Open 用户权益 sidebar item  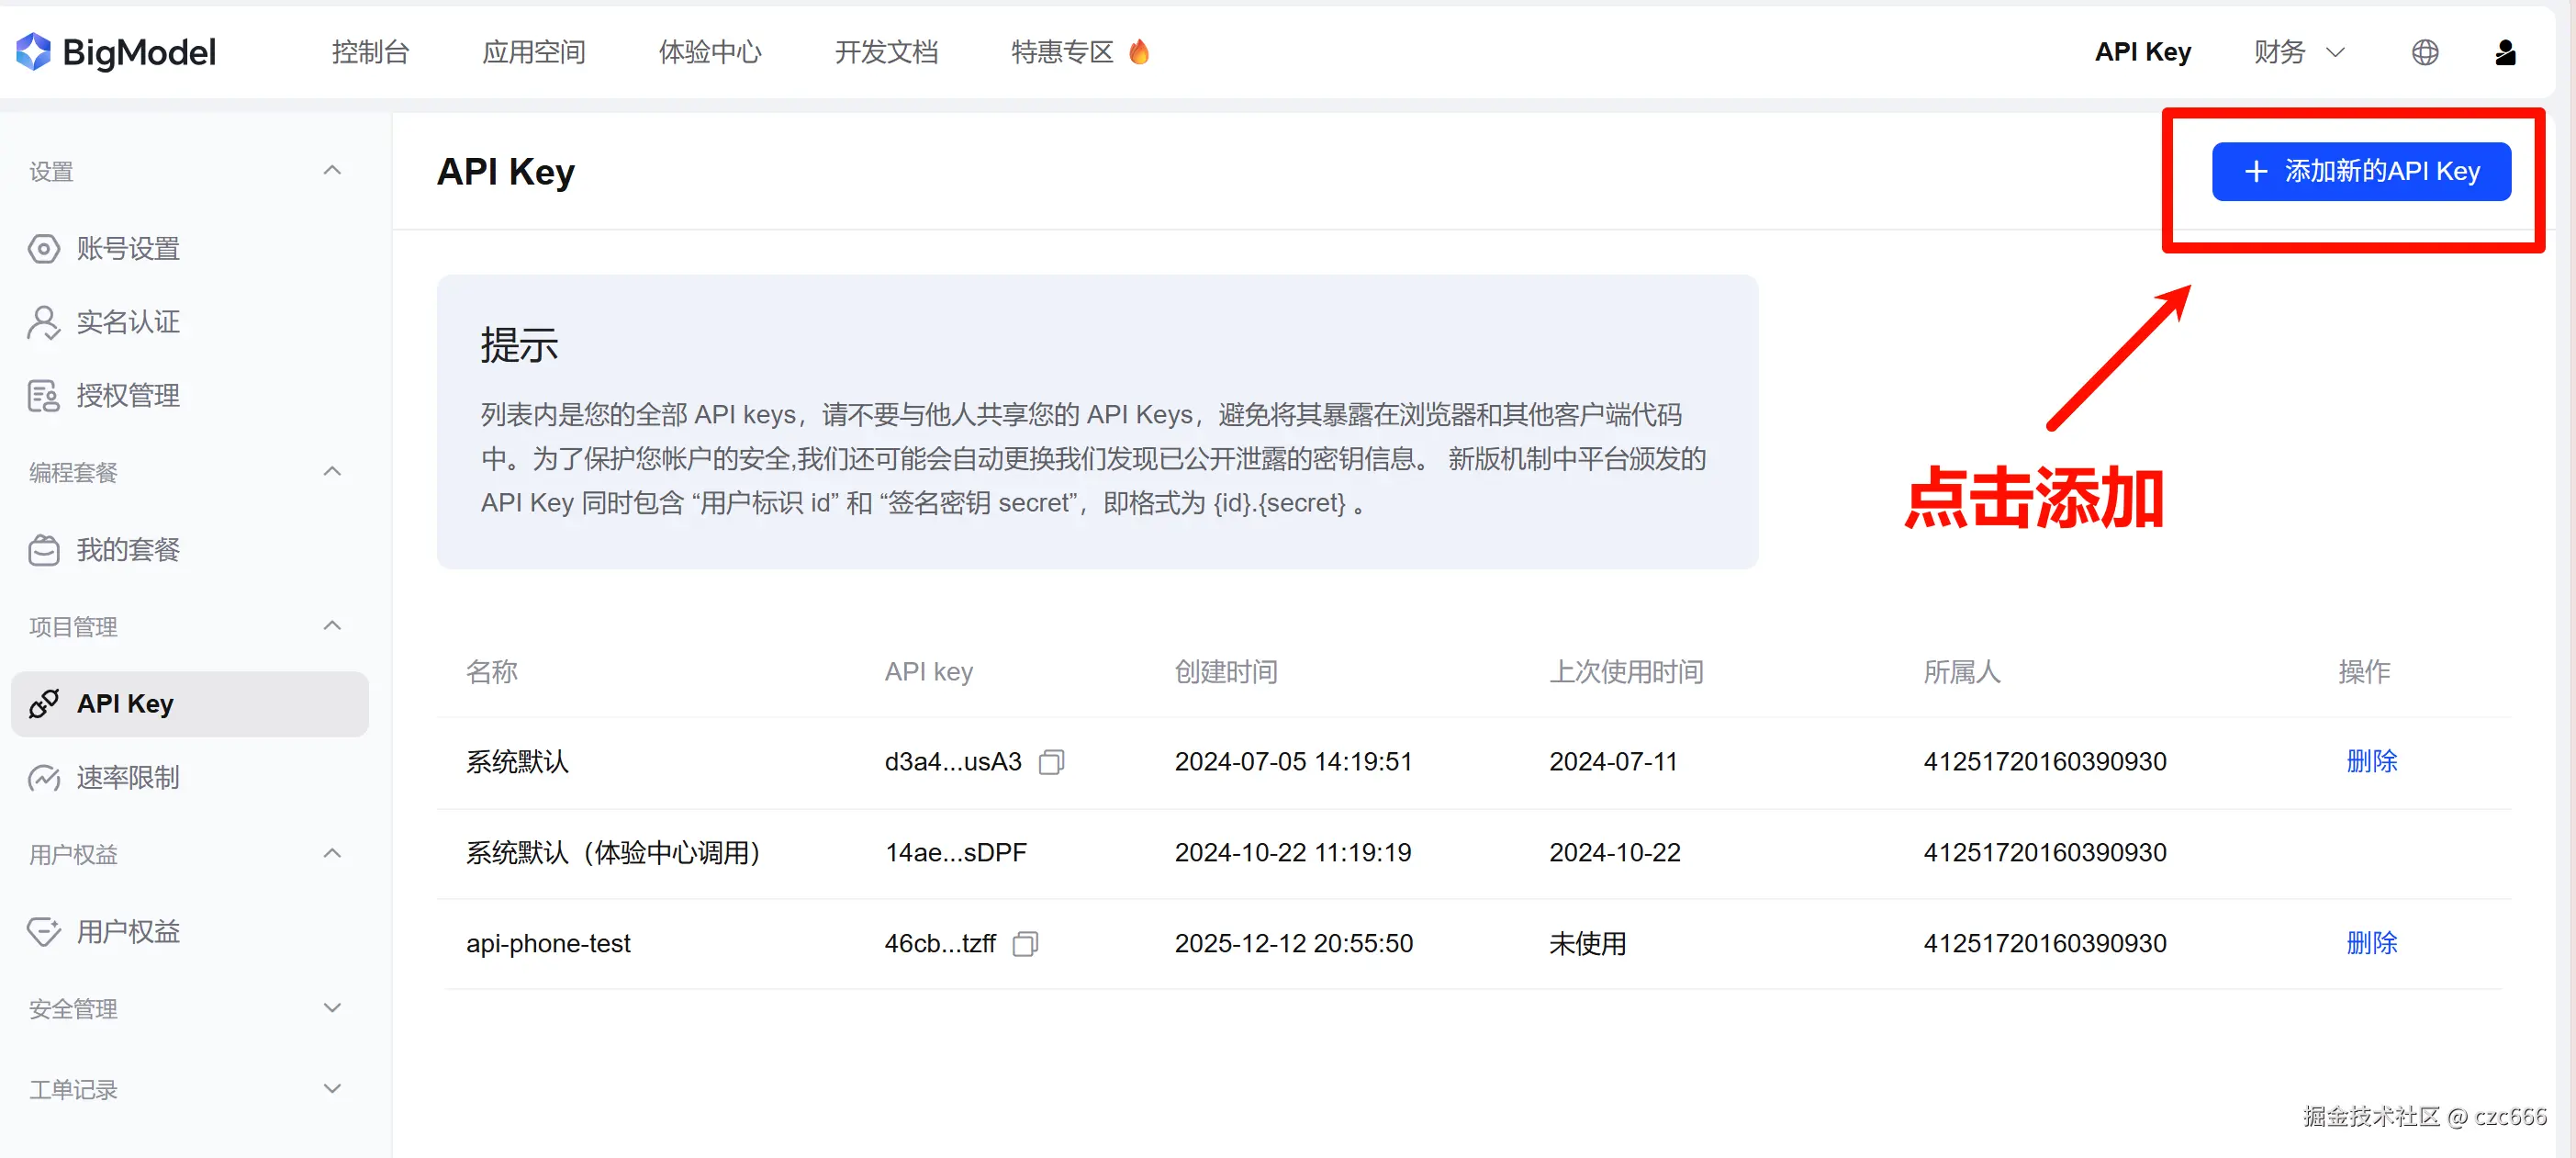[x=127, y=932]
